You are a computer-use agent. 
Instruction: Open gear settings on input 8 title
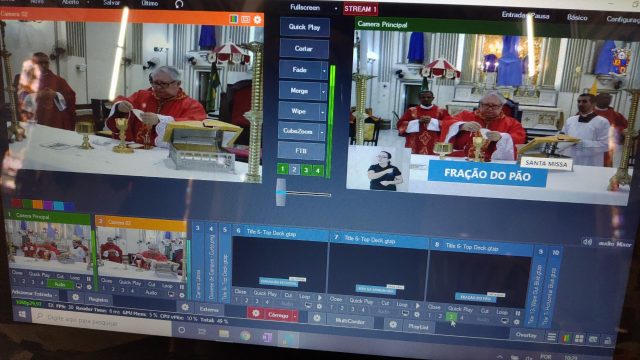click(517, 322)
